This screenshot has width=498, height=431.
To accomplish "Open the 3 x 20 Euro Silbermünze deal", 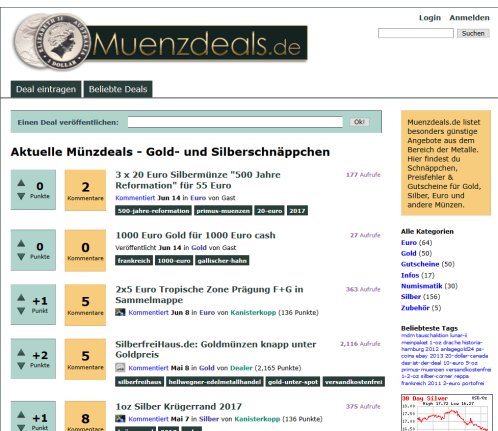I will point(198,180).
